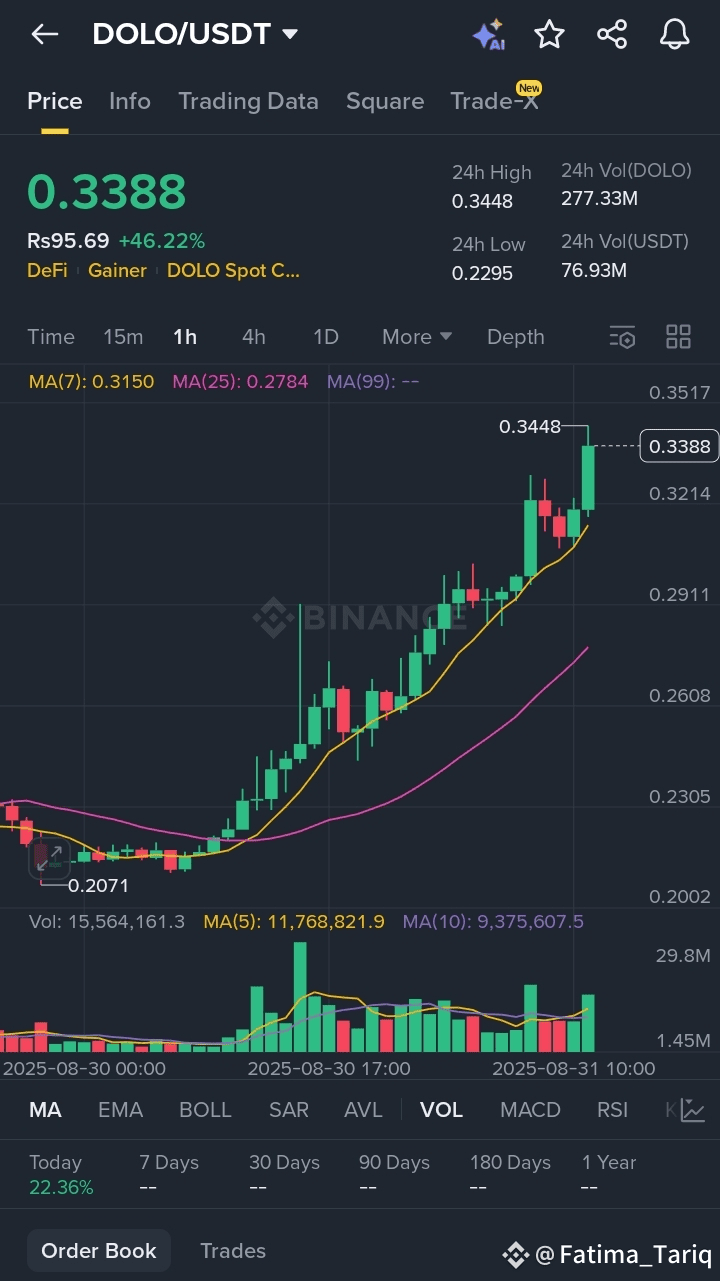Switch to the Trades tab

(x=233, y=1251)
